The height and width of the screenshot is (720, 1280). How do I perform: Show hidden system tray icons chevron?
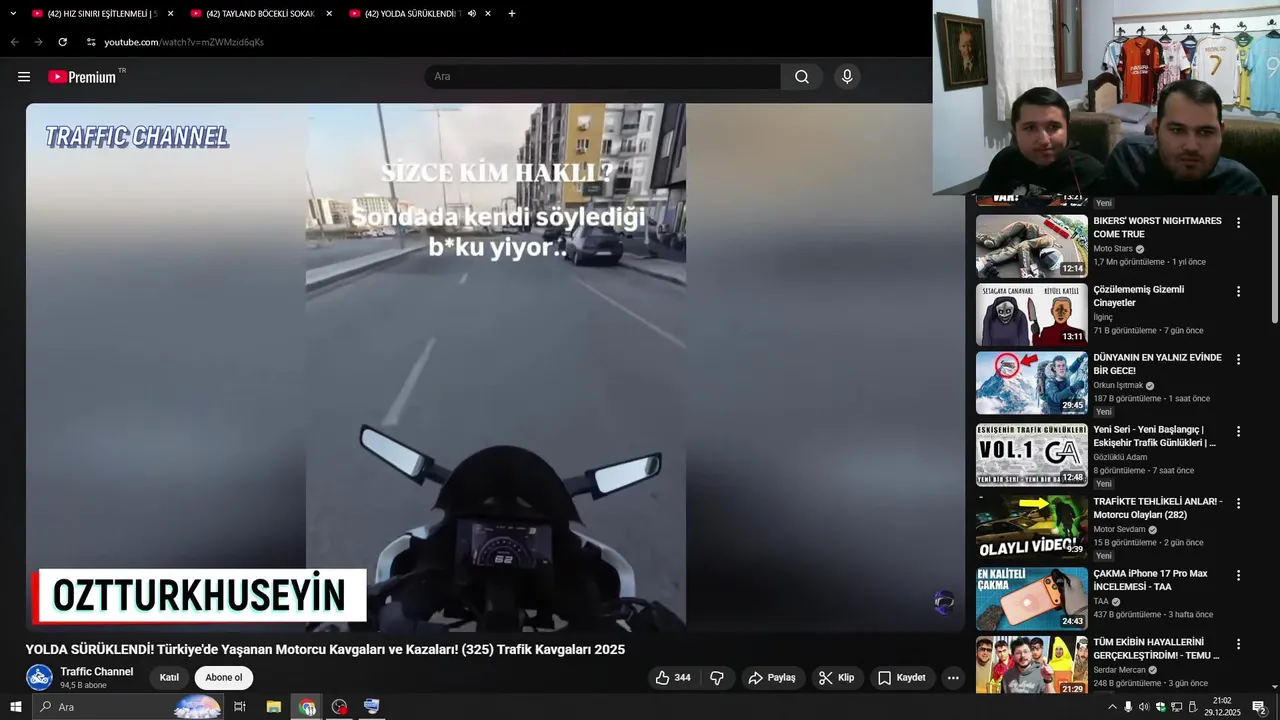click(1112, 707)
